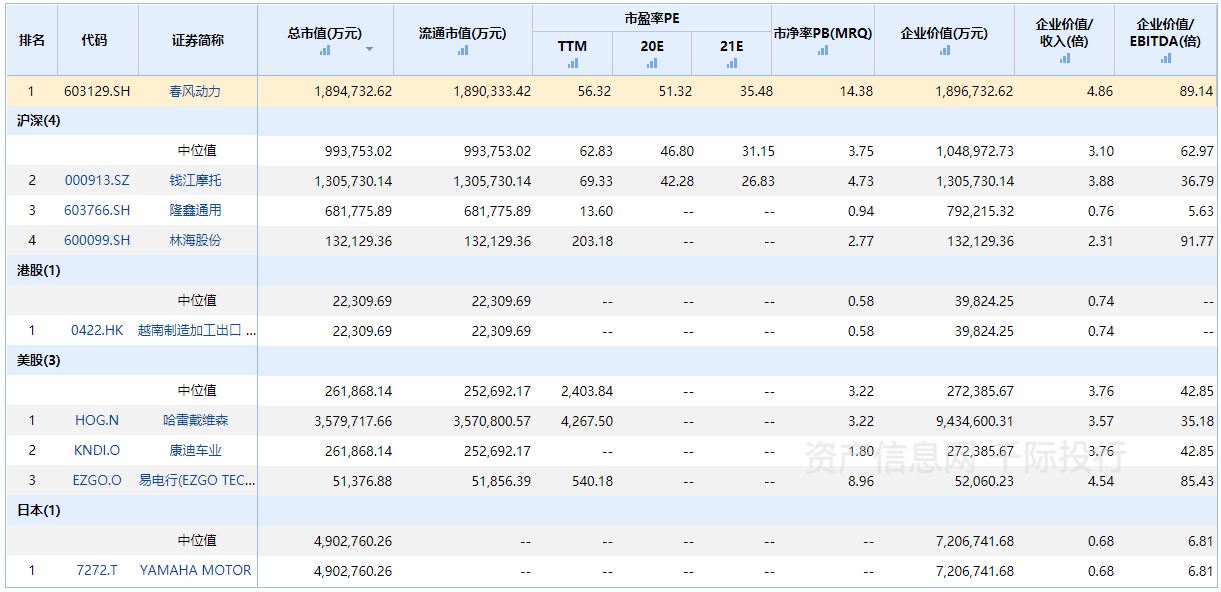Open stock code 603766.SH
The width and height of the screenshot is (1221, 592).
tap(97, 211)
